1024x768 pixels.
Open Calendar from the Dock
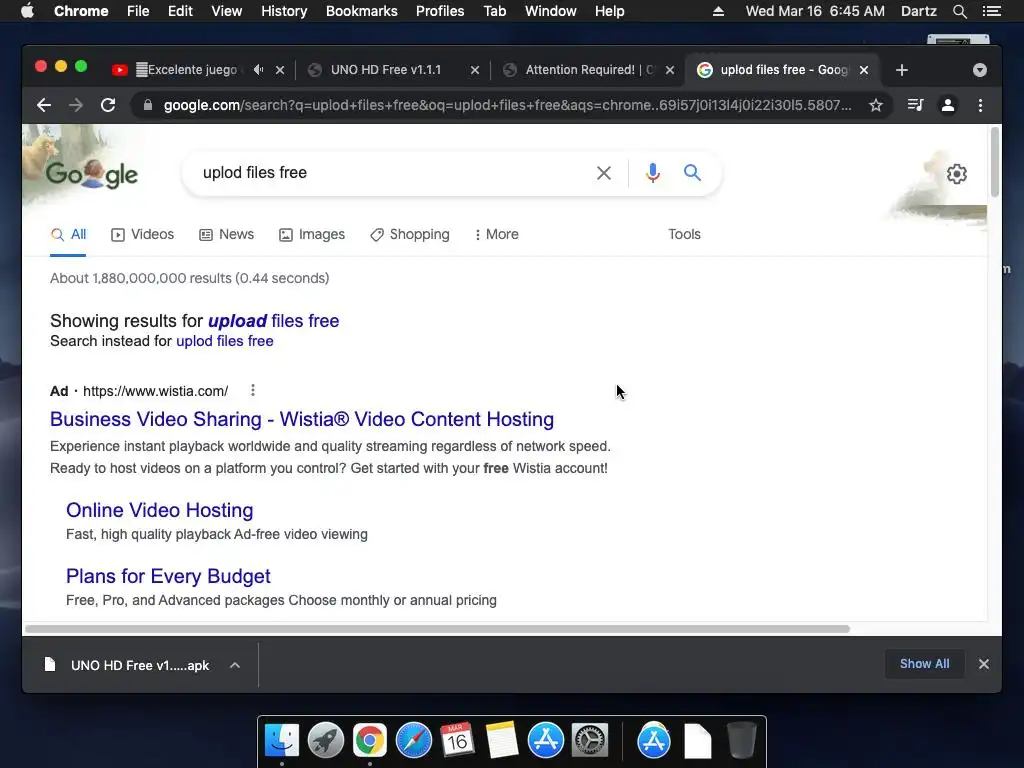click(457, 739)
